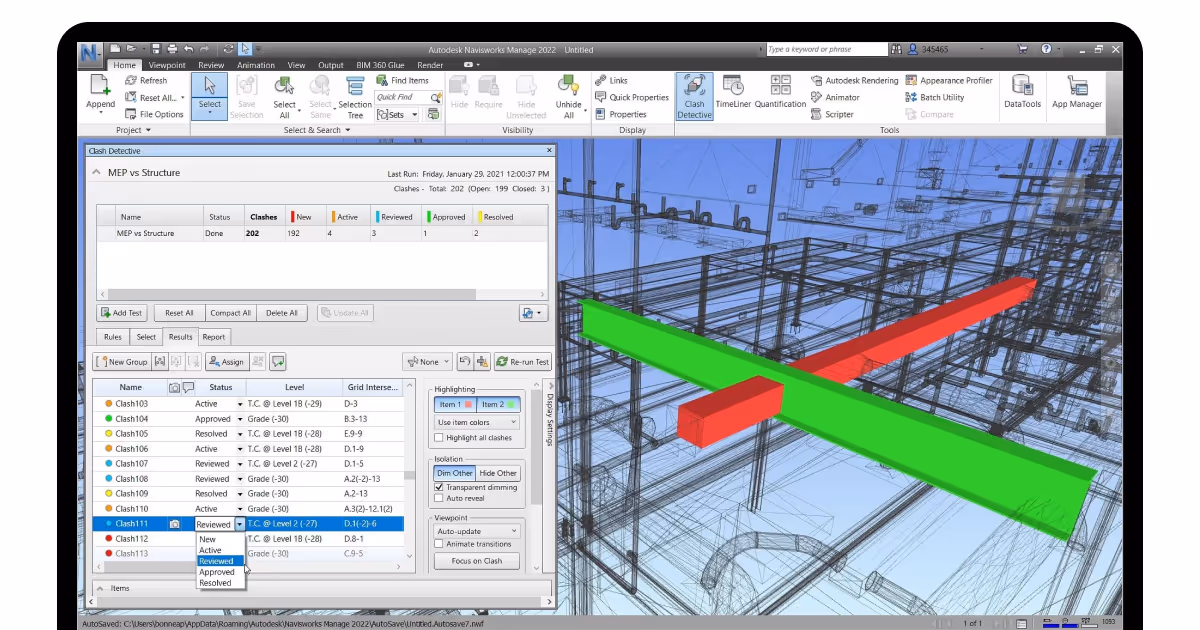Click the Focus on Clash button
The width and height of the screenshot is (1200, 630).
coord(477,561)
